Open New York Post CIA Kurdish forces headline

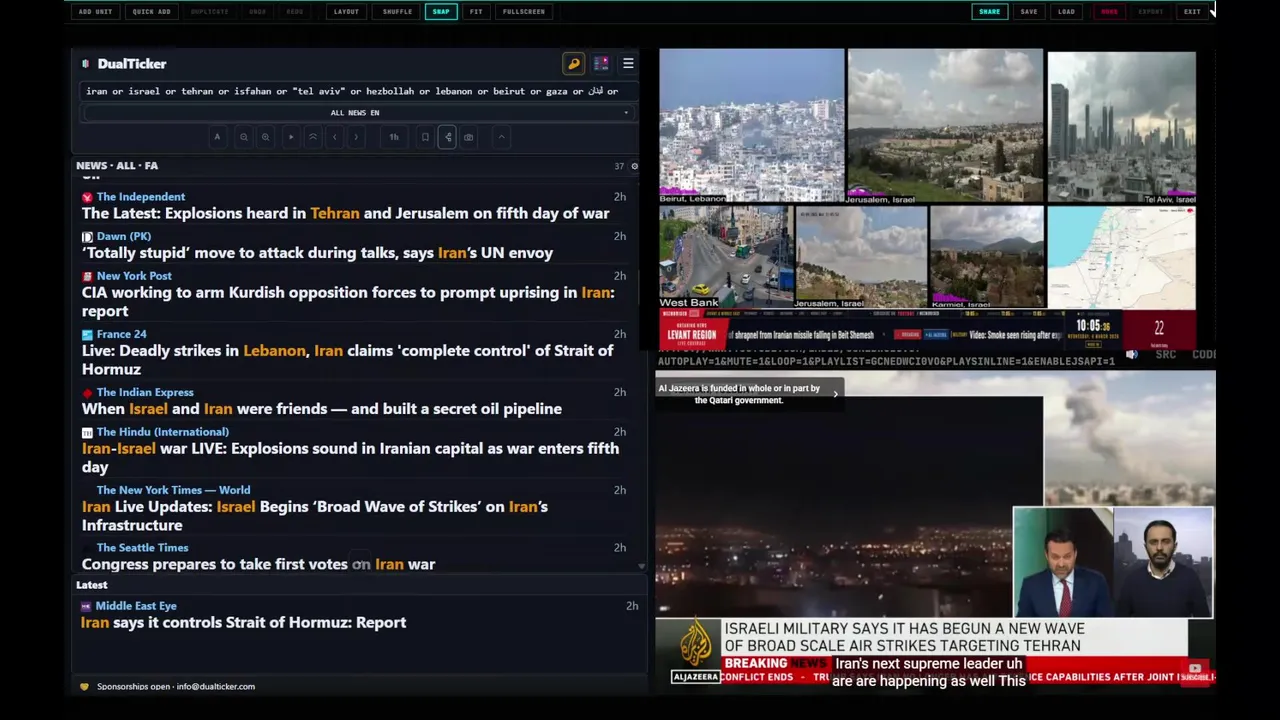pos(348,302)
